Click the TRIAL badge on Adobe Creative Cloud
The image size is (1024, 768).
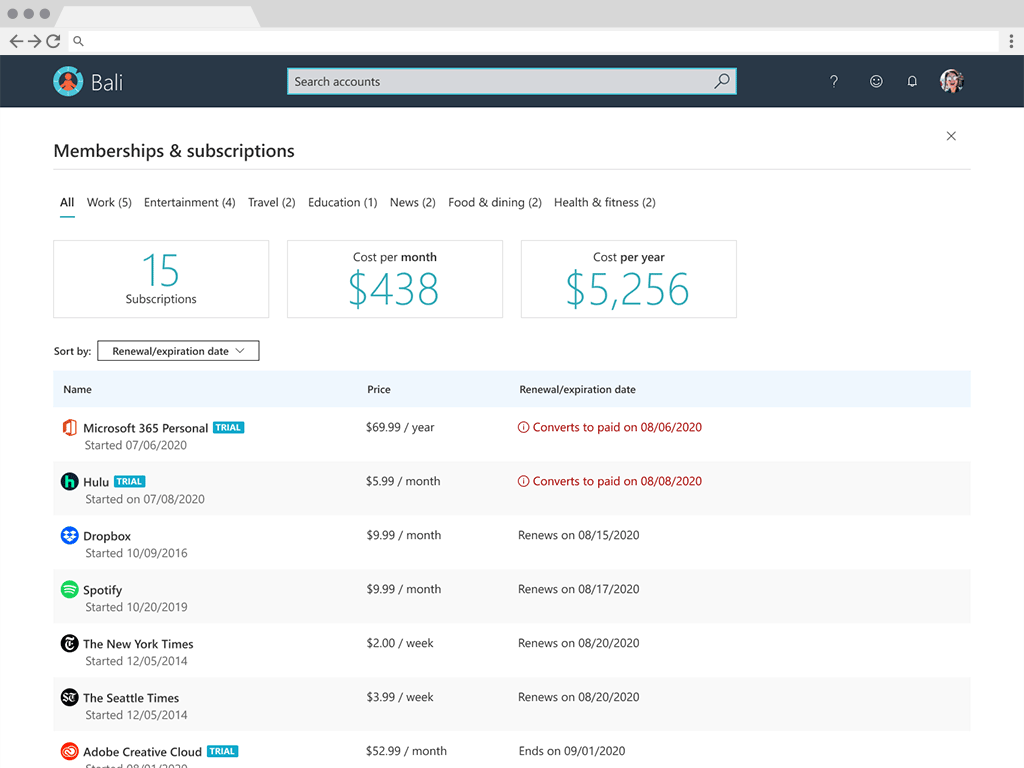(x=222, y=751)
